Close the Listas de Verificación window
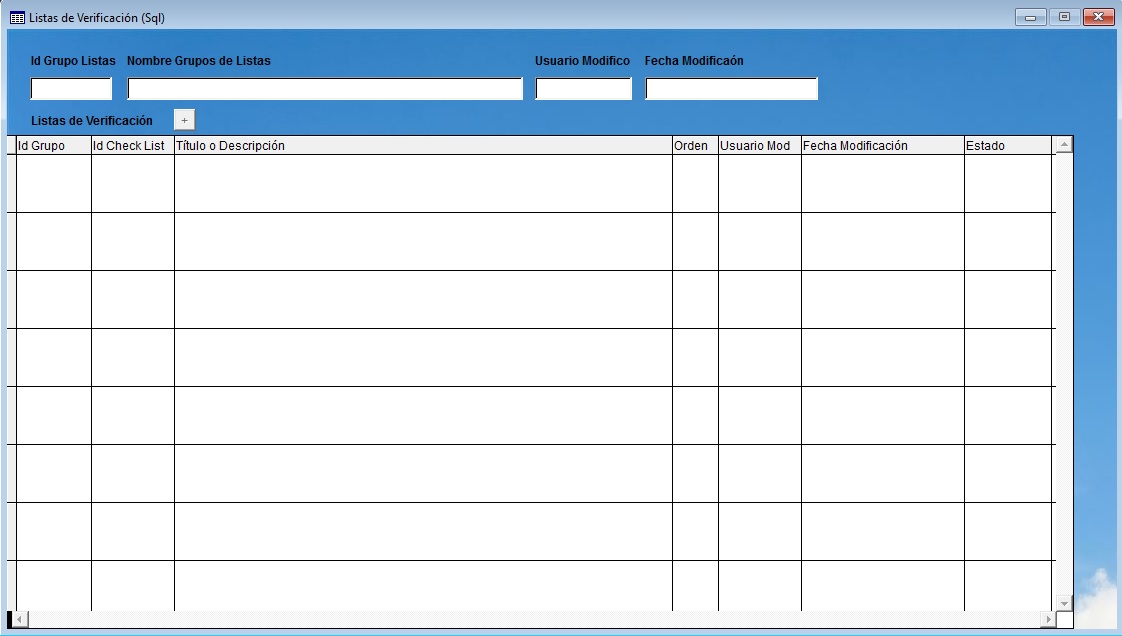This screenshot has height=636, width=1122. point(1098,17)
